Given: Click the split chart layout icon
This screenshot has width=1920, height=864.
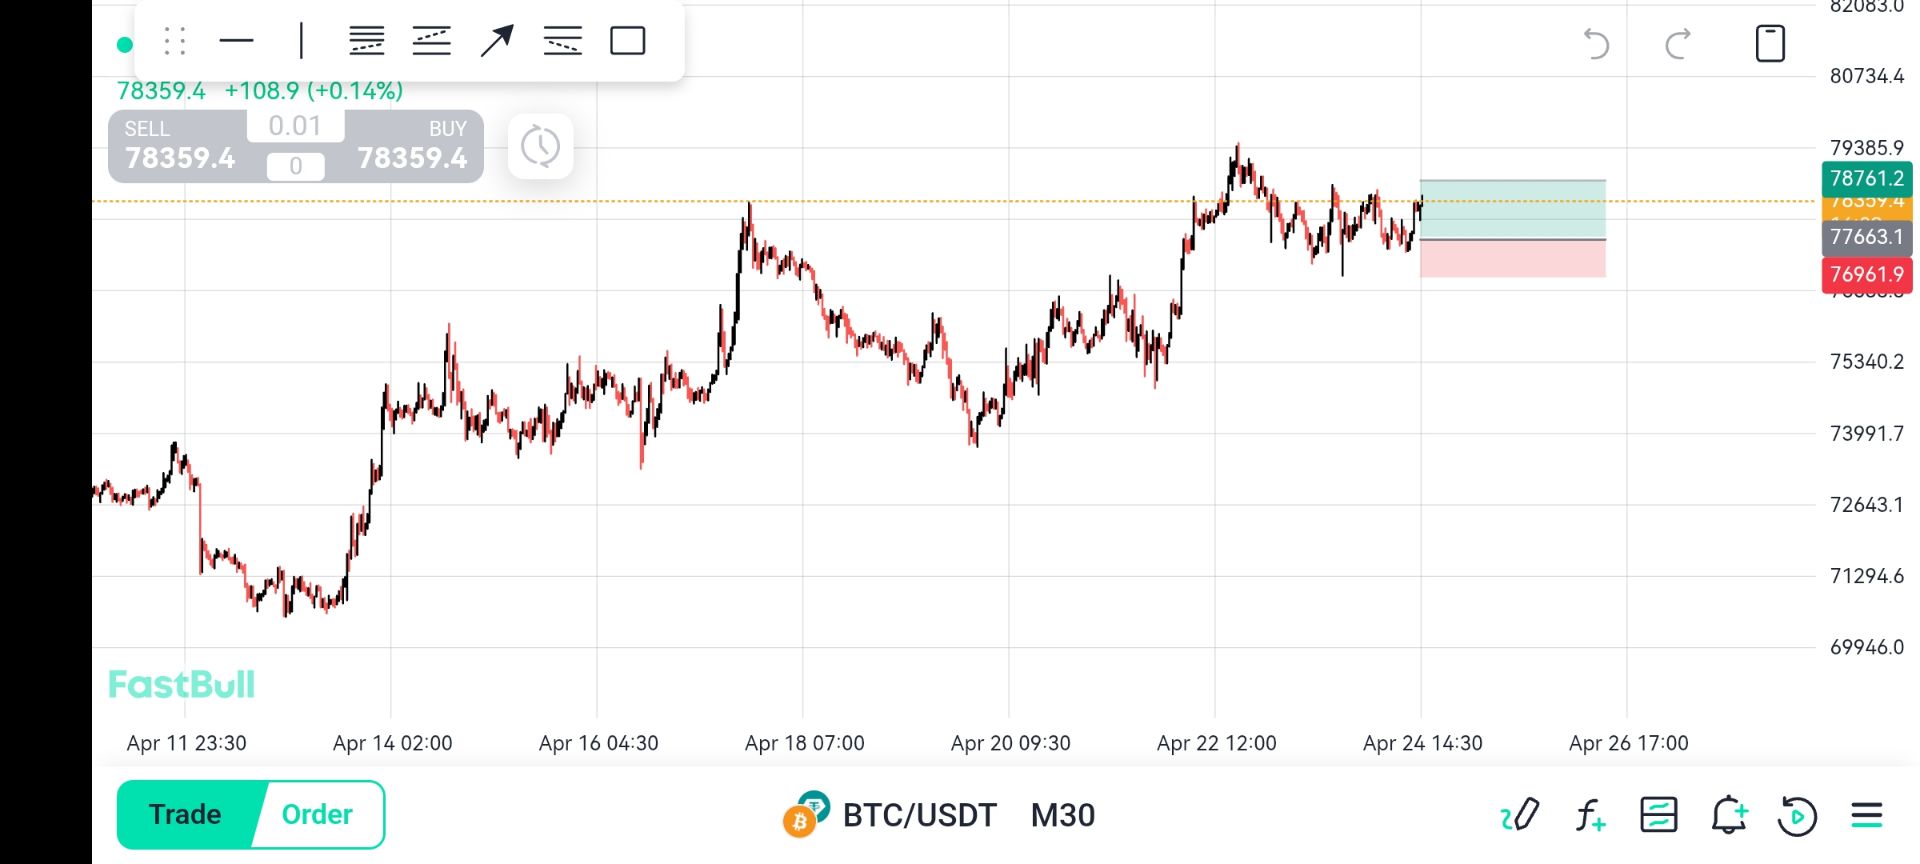Looking at the screenshot, I should 1659,816.
